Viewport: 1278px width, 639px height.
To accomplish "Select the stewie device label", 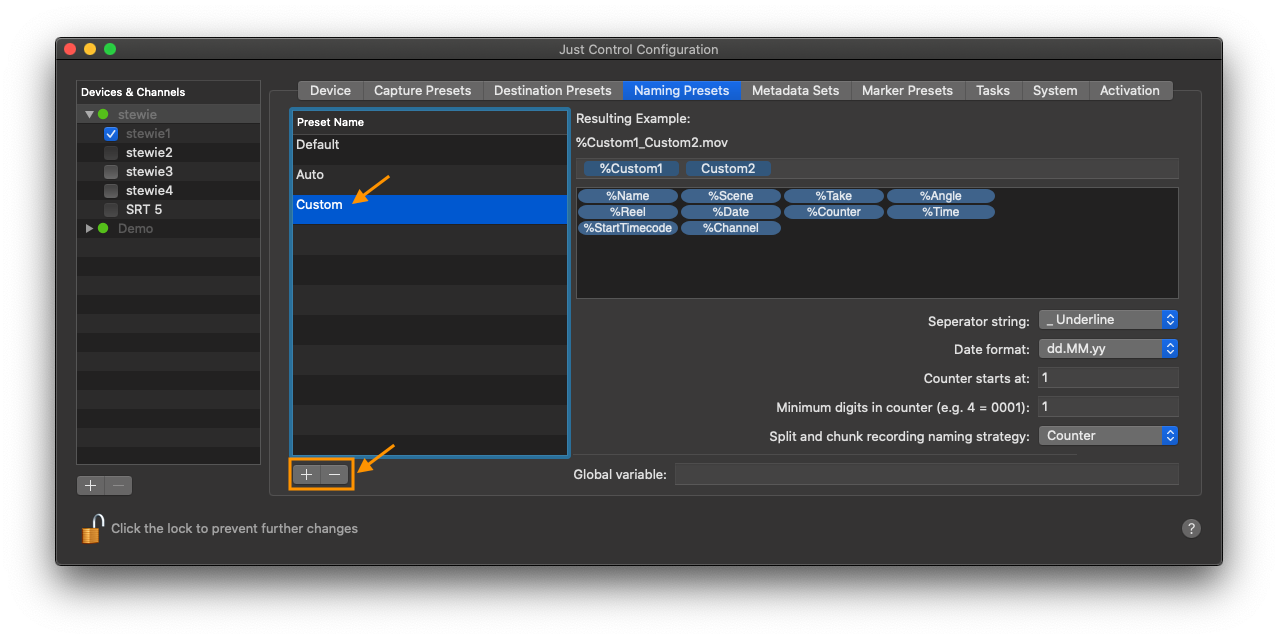I will tap(137, 114).
